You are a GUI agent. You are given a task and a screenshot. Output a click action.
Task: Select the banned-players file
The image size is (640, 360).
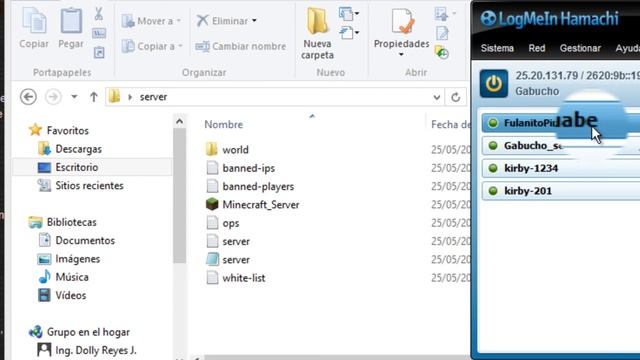tap(250, 187)
